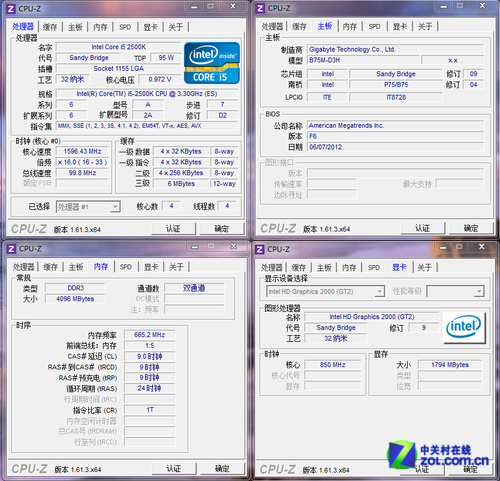Click the CPU-Z icon in the processor window title bar
Viewport: 500px width, 481px height.
(x=11, y=9)
